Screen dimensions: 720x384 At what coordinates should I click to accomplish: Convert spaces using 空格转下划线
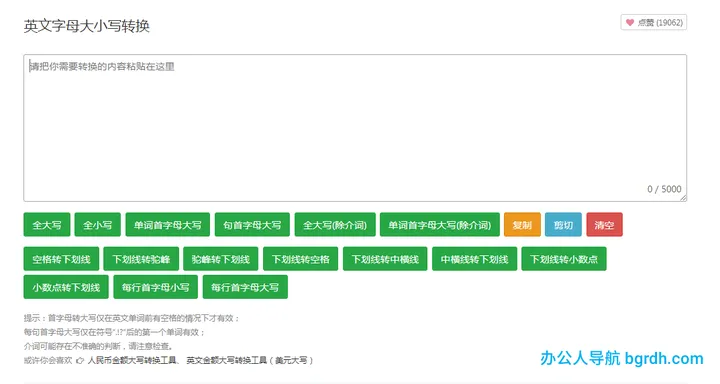61,259
